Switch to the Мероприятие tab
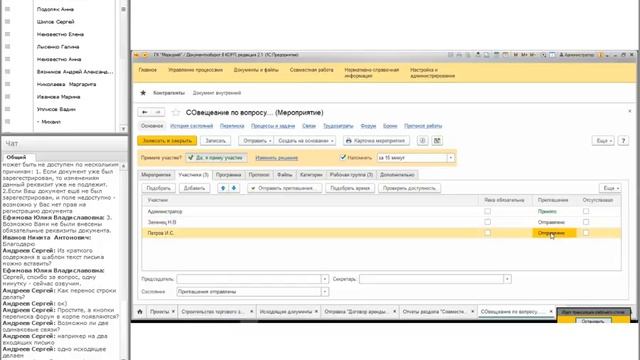 point(156,175)
